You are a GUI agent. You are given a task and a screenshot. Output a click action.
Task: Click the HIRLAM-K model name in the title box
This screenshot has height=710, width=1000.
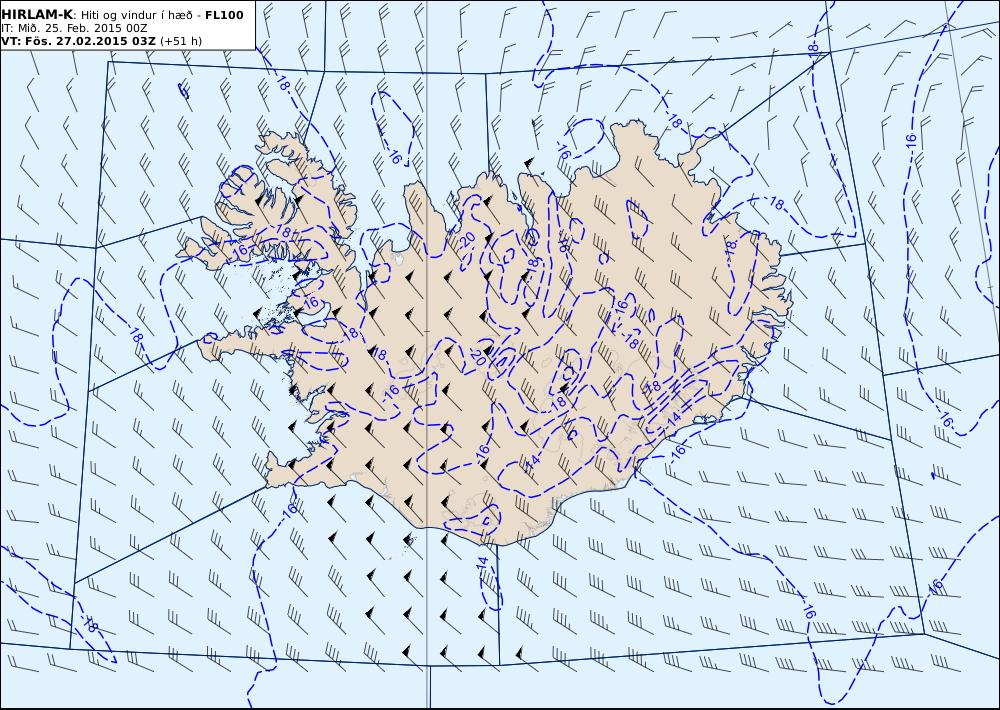[37, 15]
